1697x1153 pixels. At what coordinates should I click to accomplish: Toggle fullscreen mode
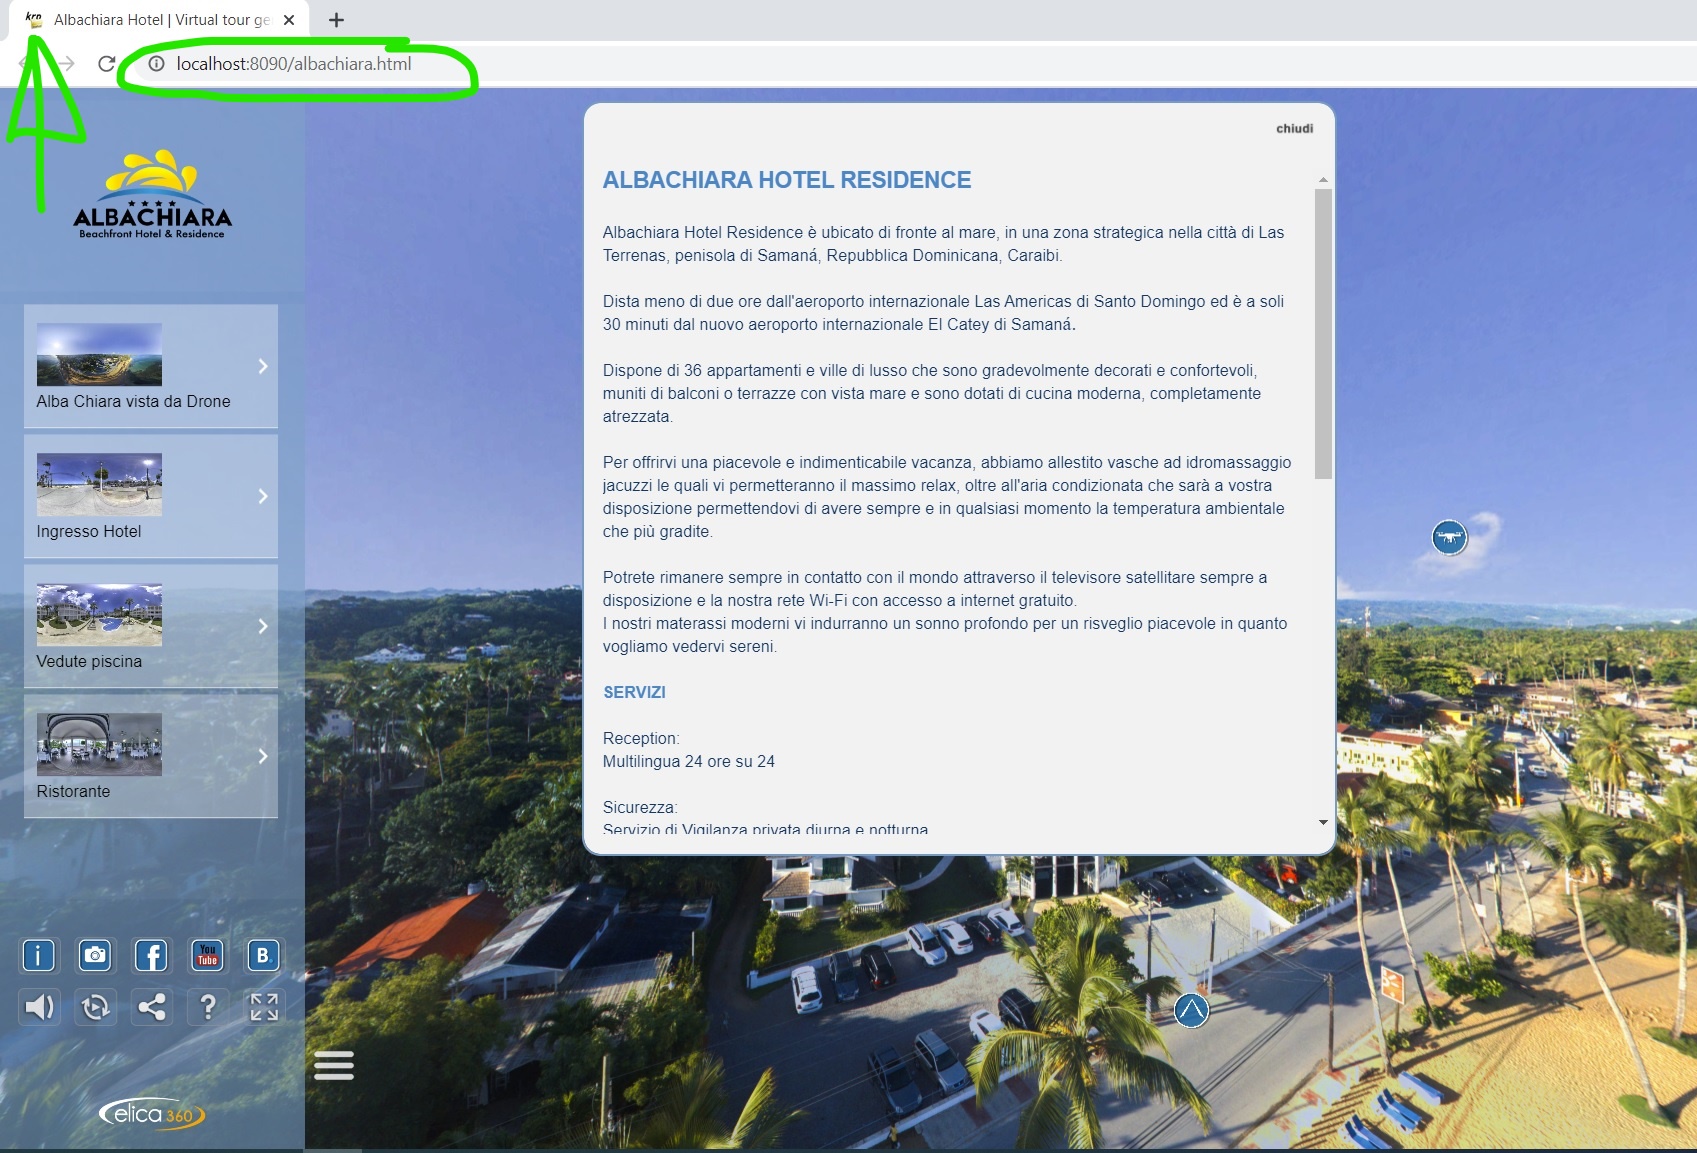[264, 1007]
